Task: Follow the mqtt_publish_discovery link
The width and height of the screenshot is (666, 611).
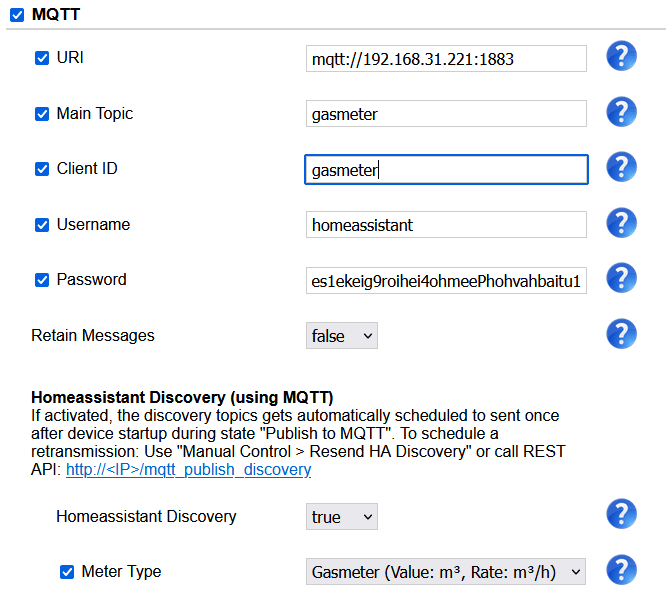Action: click(189, 470)
